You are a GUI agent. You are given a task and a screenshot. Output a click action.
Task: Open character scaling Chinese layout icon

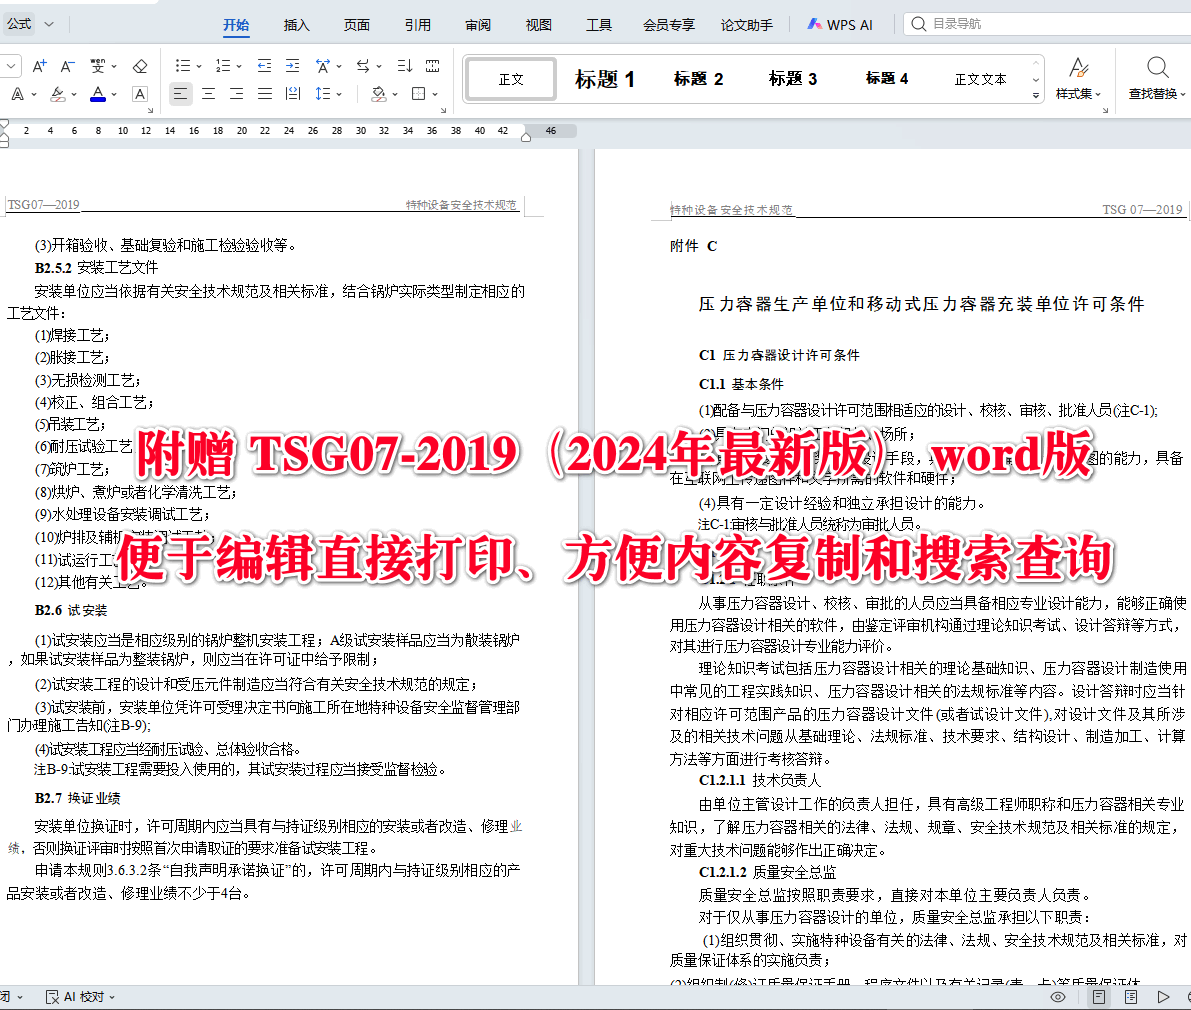[323, 66]
